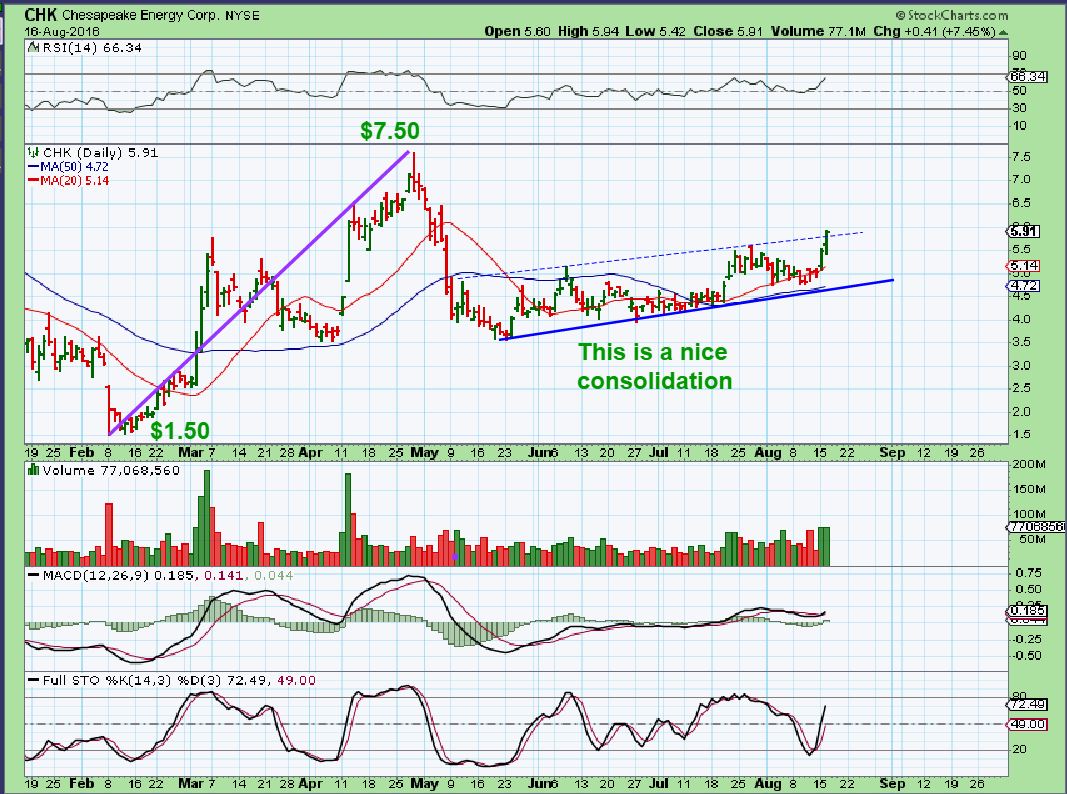Viewport: 1067px width, 794px height.
Task: Click the 200M volume axis label
Action: 1029,464
